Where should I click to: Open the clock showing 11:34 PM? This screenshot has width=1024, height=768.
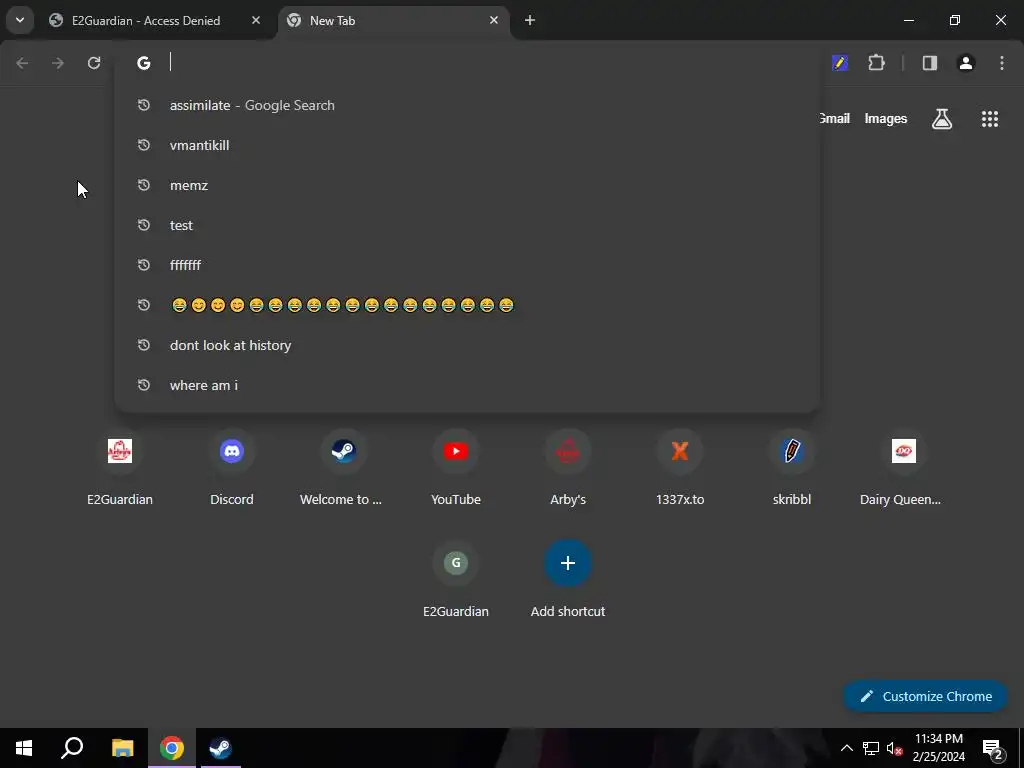(x=938, y=748)
